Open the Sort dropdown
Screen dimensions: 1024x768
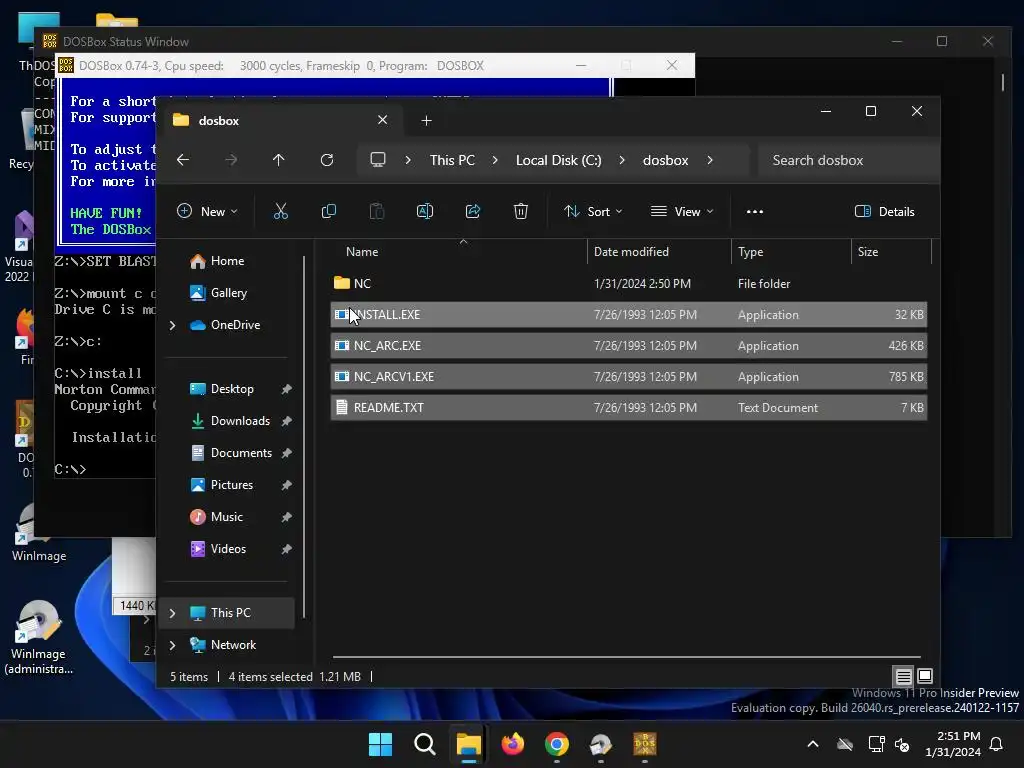pyautogui.click(x=593, y=212)
